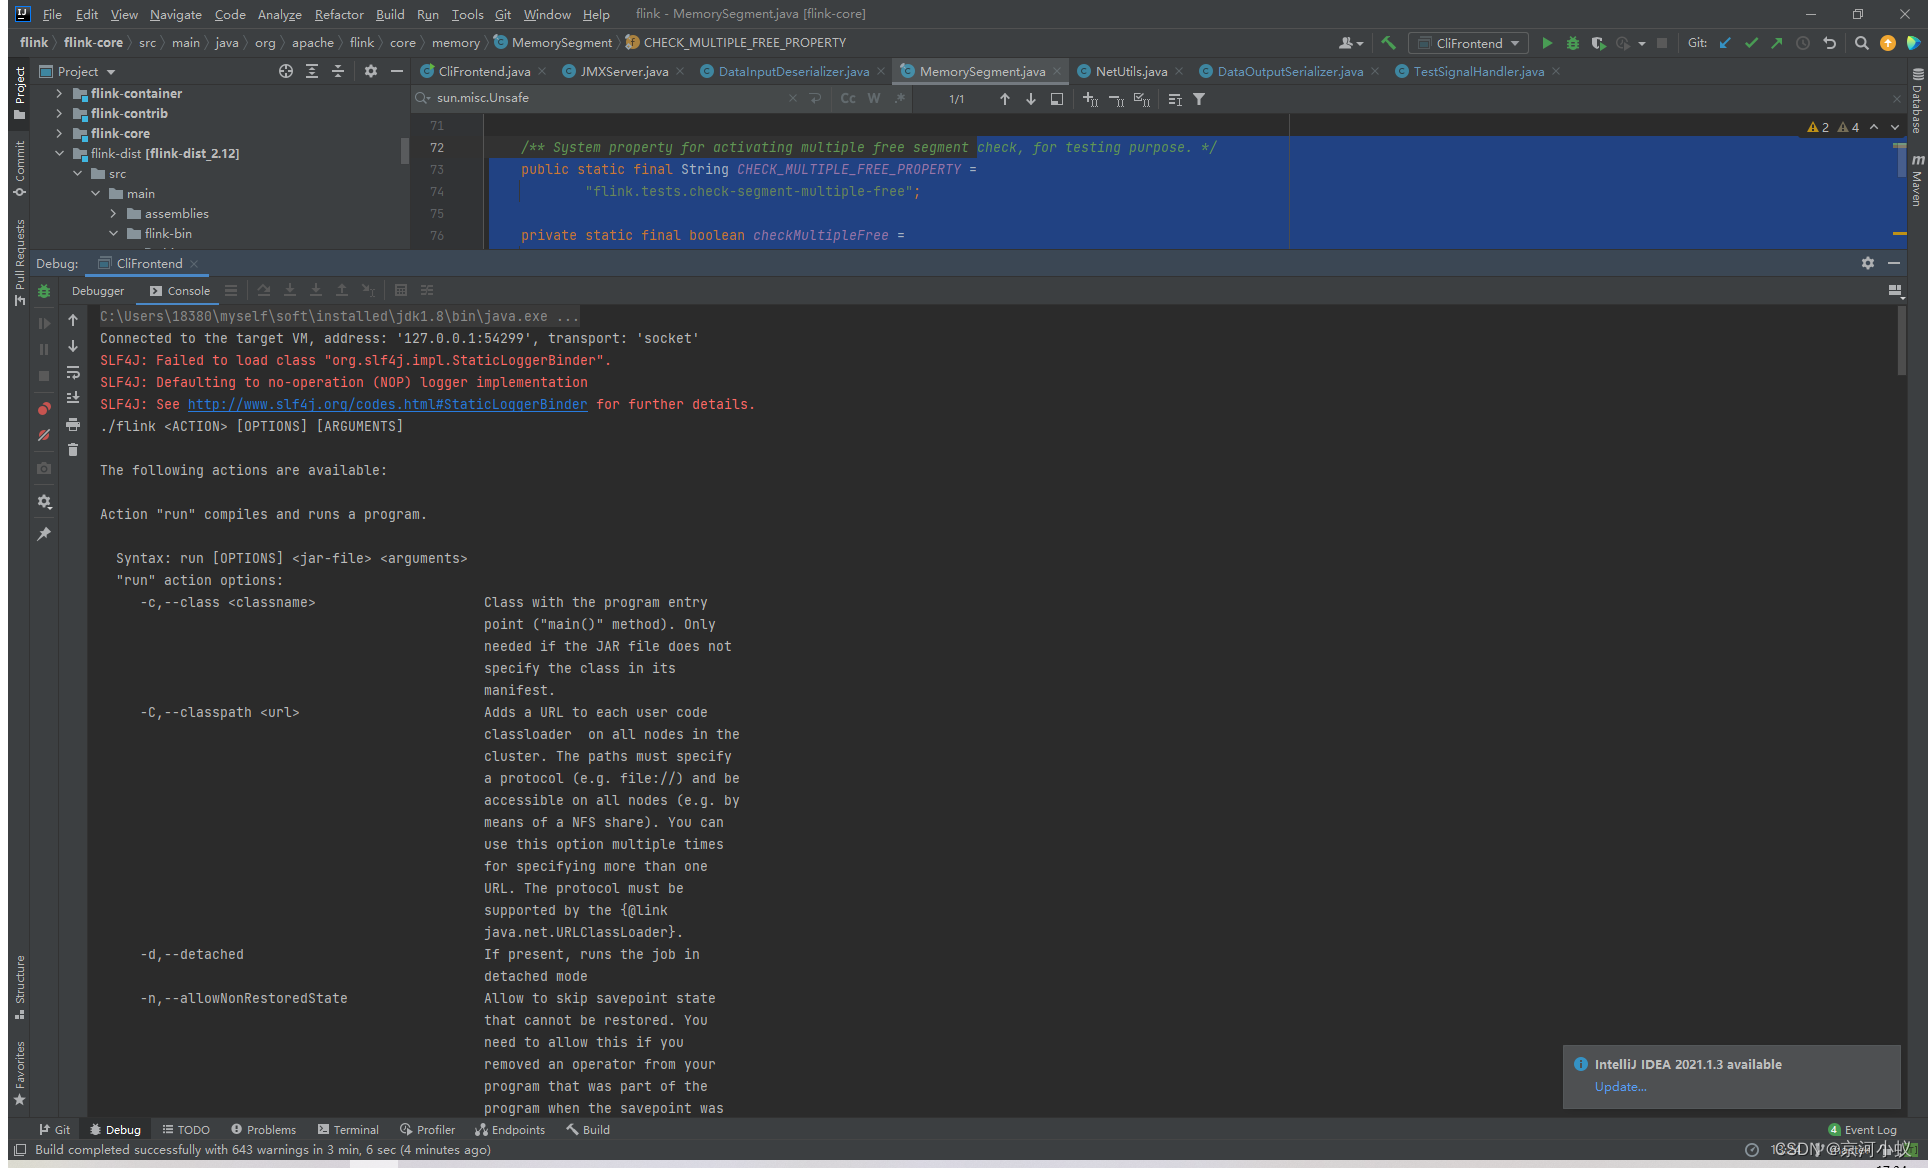Toggle Regex option in search bar
This screenshot has width=1928, height=1168.
[900, 98]
